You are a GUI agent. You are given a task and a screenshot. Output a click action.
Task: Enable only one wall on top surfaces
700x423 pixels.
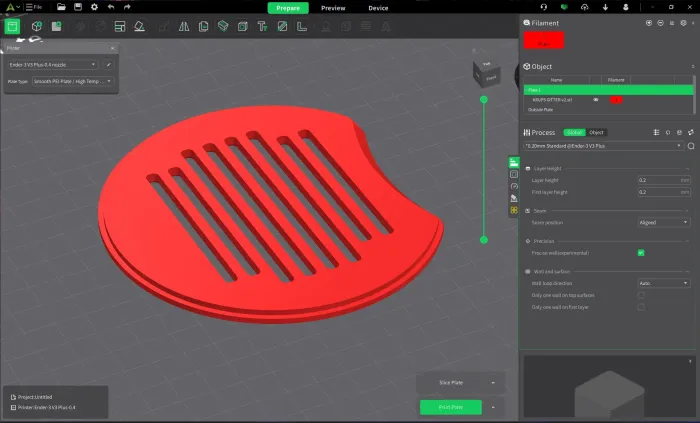click(641, 295)
